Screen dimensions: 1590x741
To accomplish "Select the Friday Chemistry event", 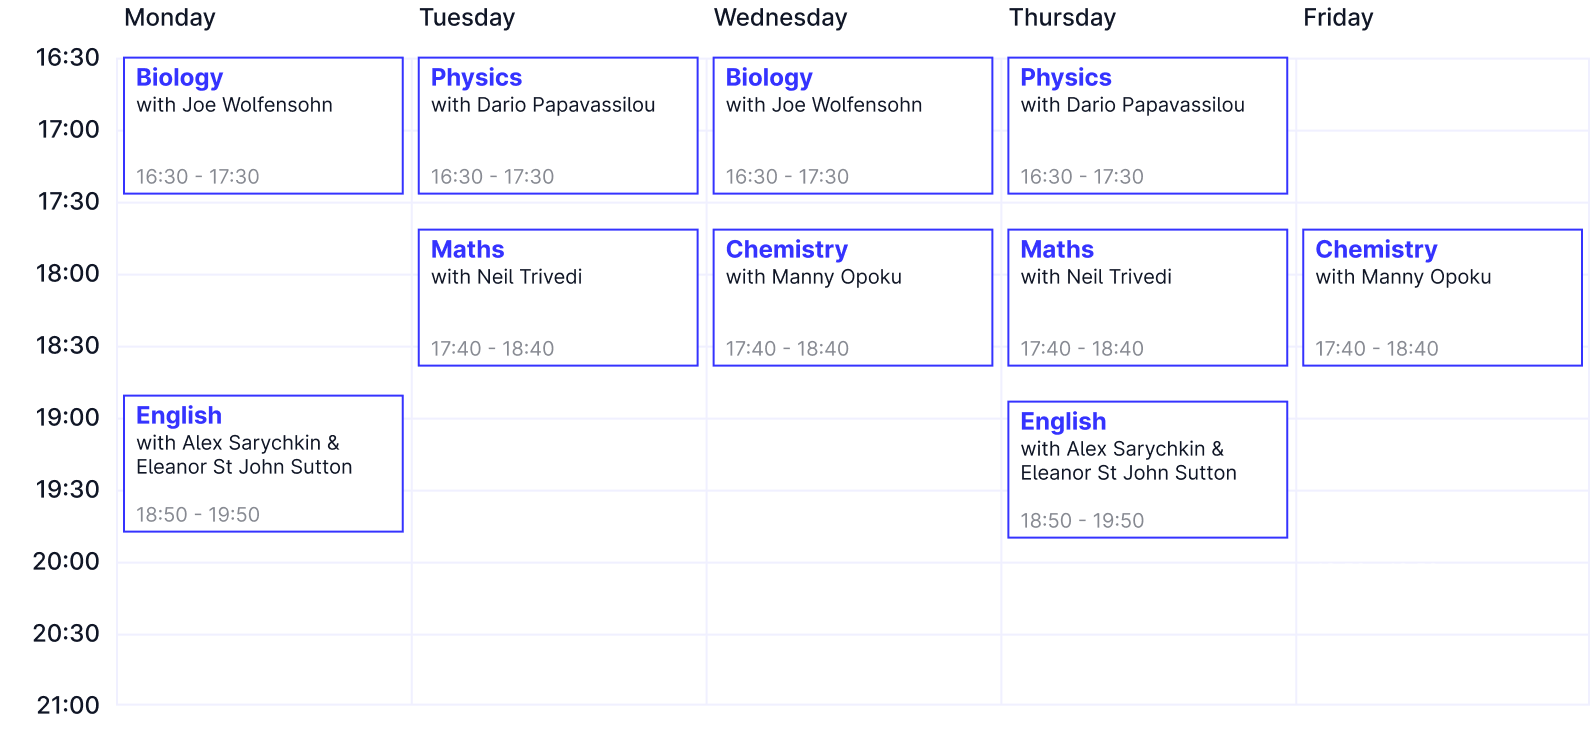I will click(1441, 298).
